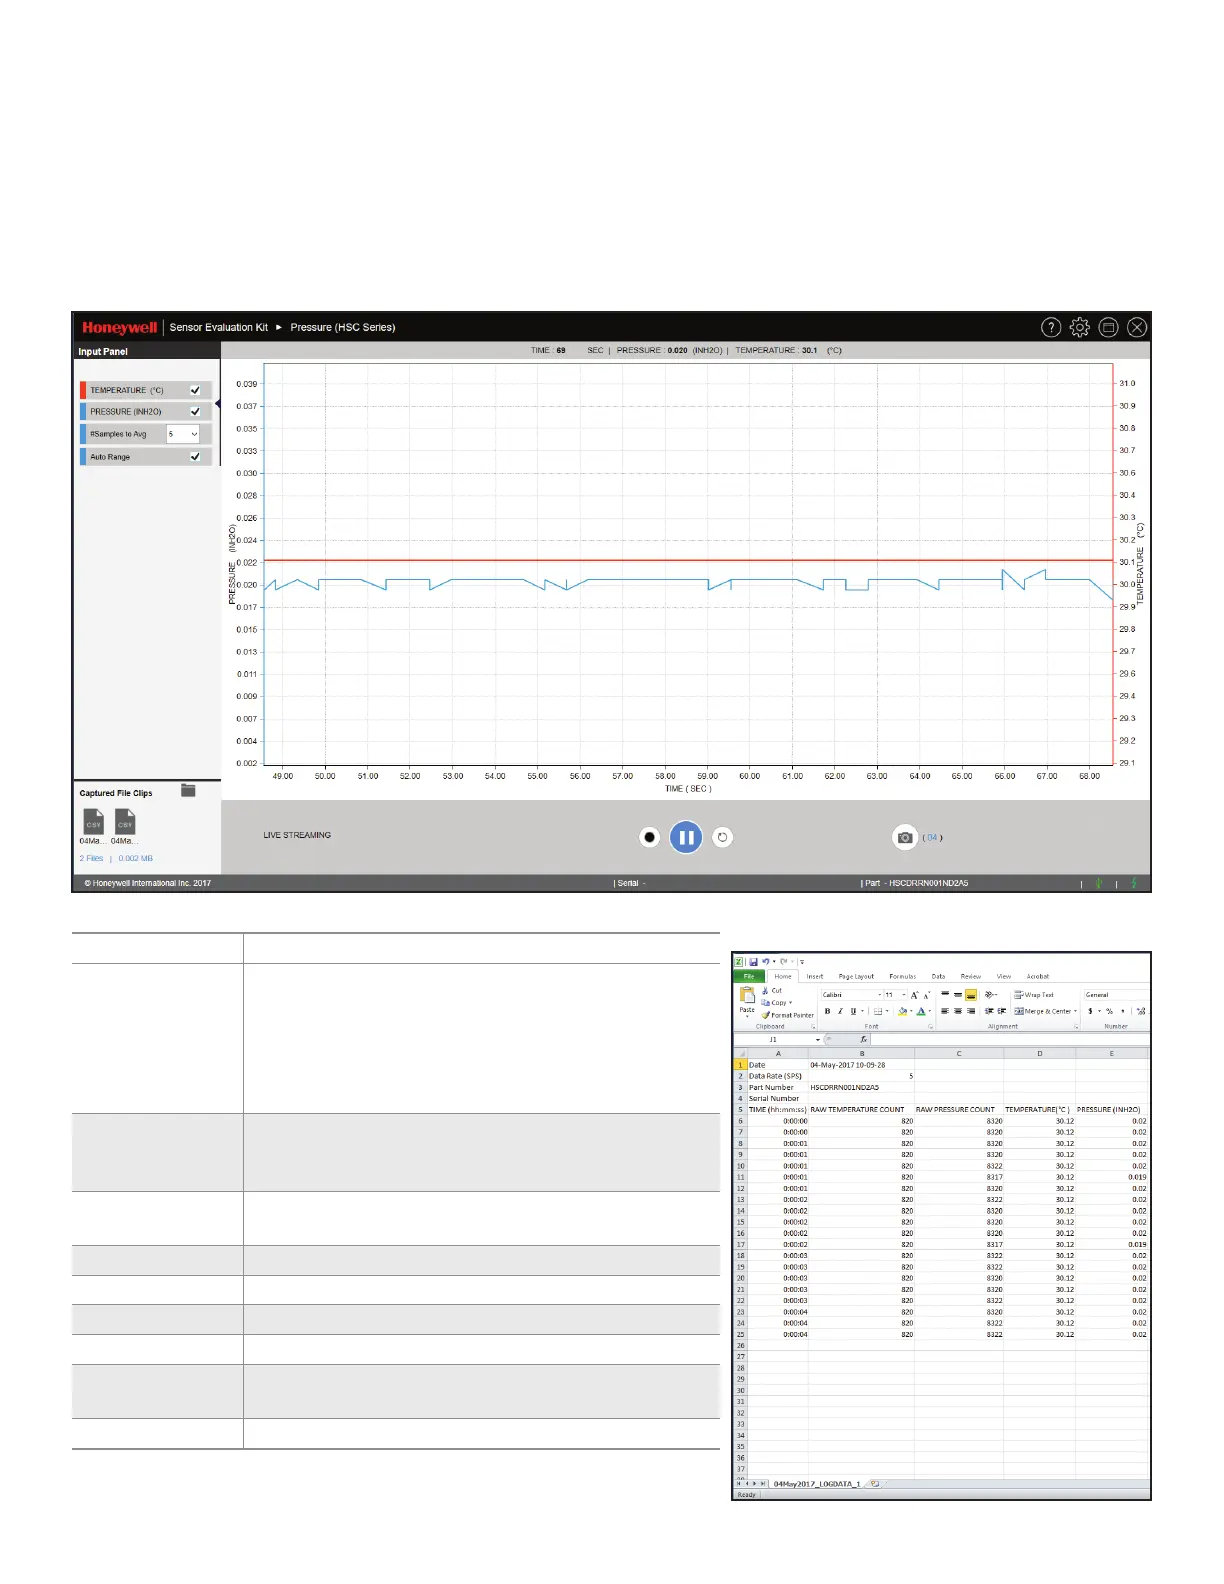1224x1584 pixels.
Task: Click Sensor Evaluation Kit in the header
Action: point(219,327)
